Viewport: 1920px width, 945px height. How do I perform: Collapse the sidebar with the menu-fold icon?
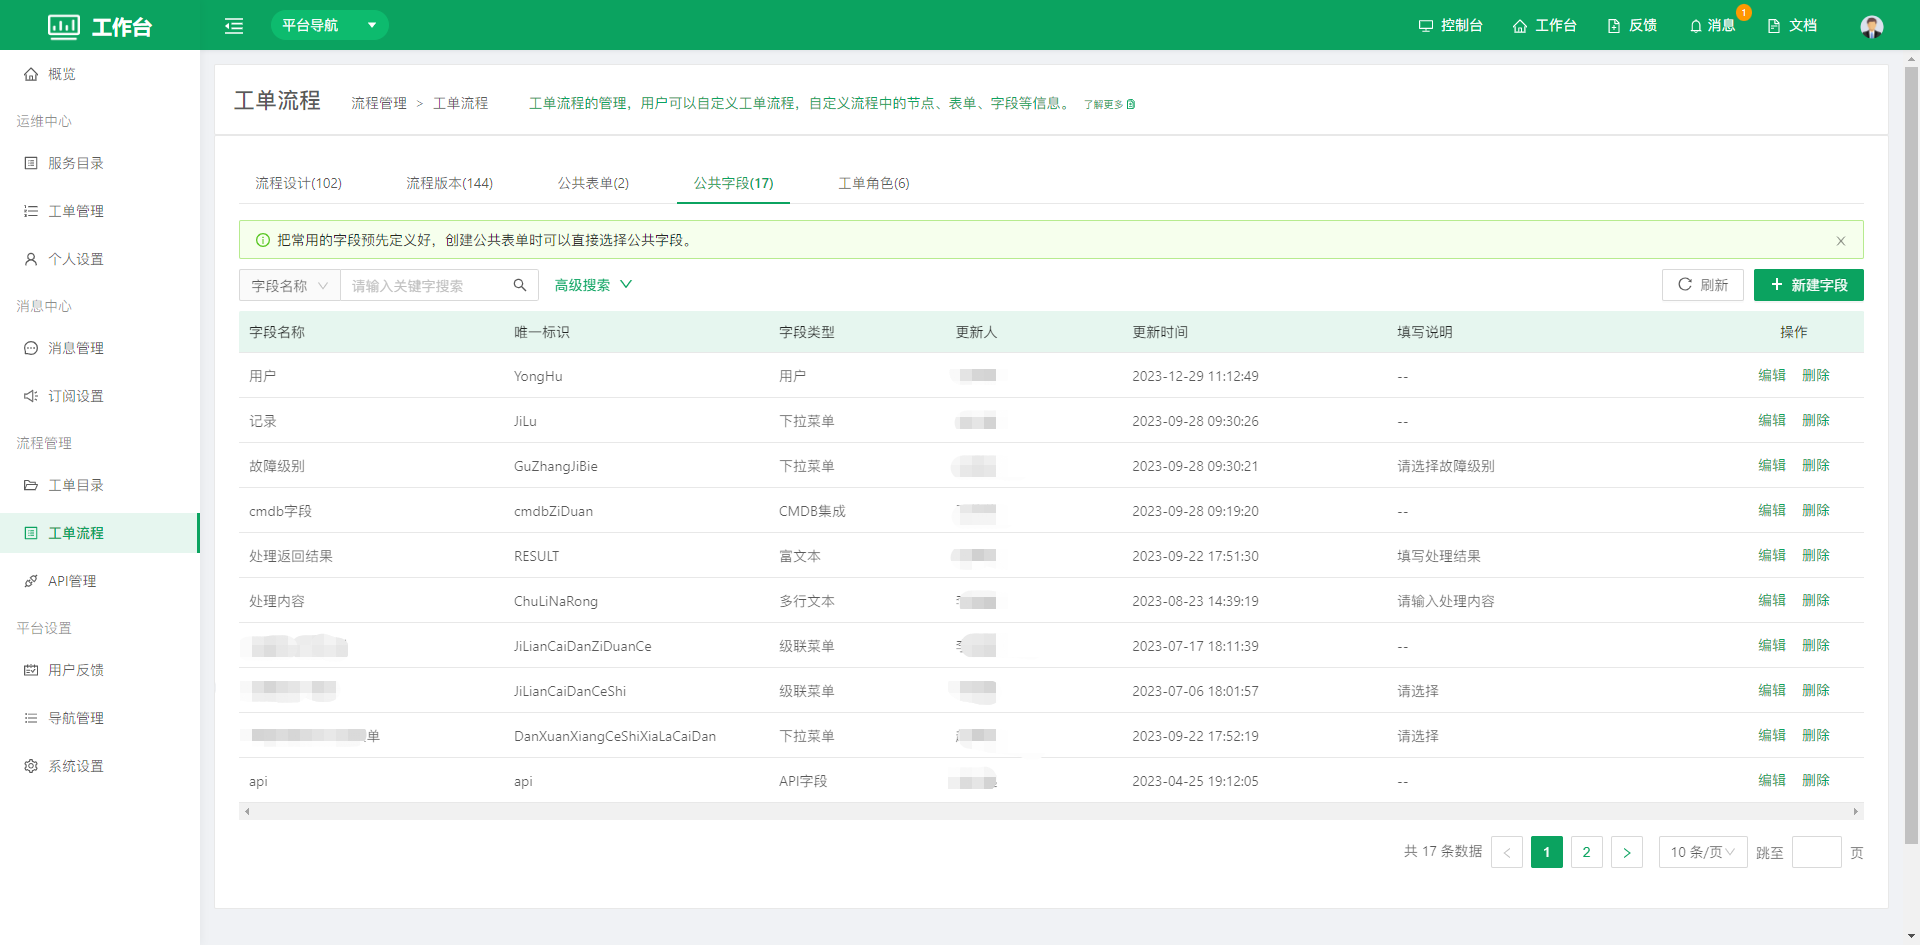234,26
